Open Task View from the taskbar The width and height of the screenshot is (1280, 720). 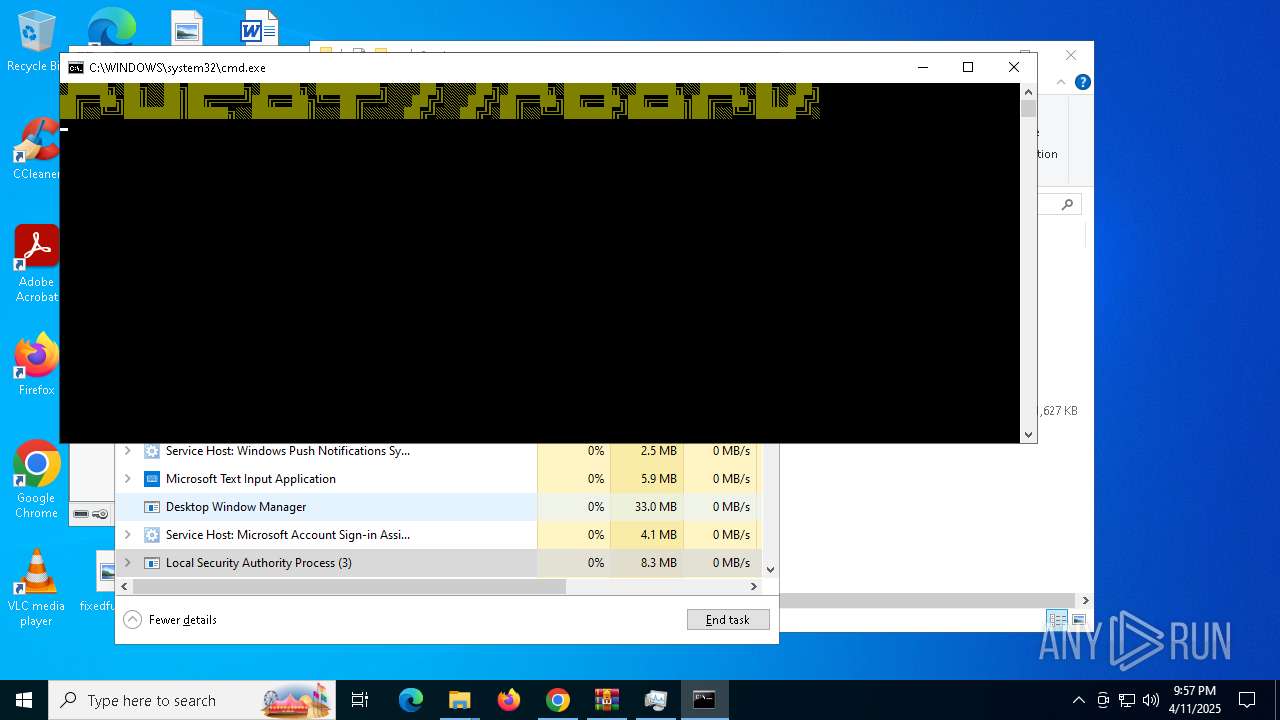(360, 700)
